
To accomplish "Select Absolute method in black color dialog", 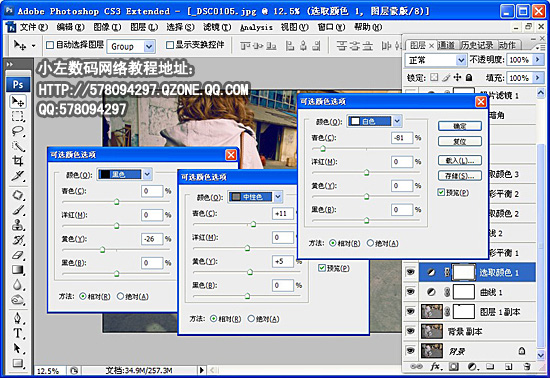I will pos(120,296).
